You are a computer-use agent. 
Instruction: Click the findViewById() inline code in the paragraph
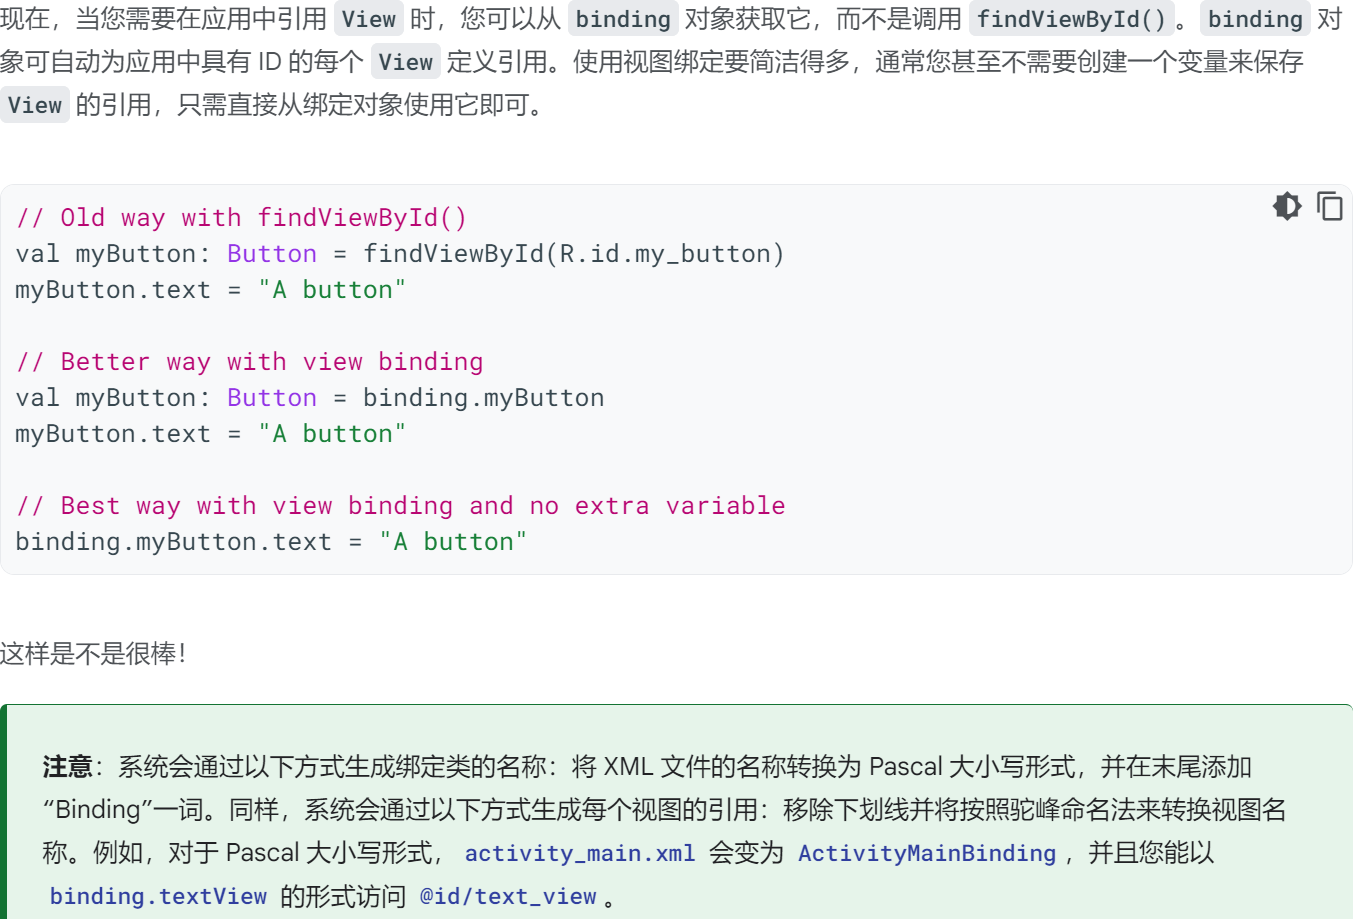pos(1071,19)
